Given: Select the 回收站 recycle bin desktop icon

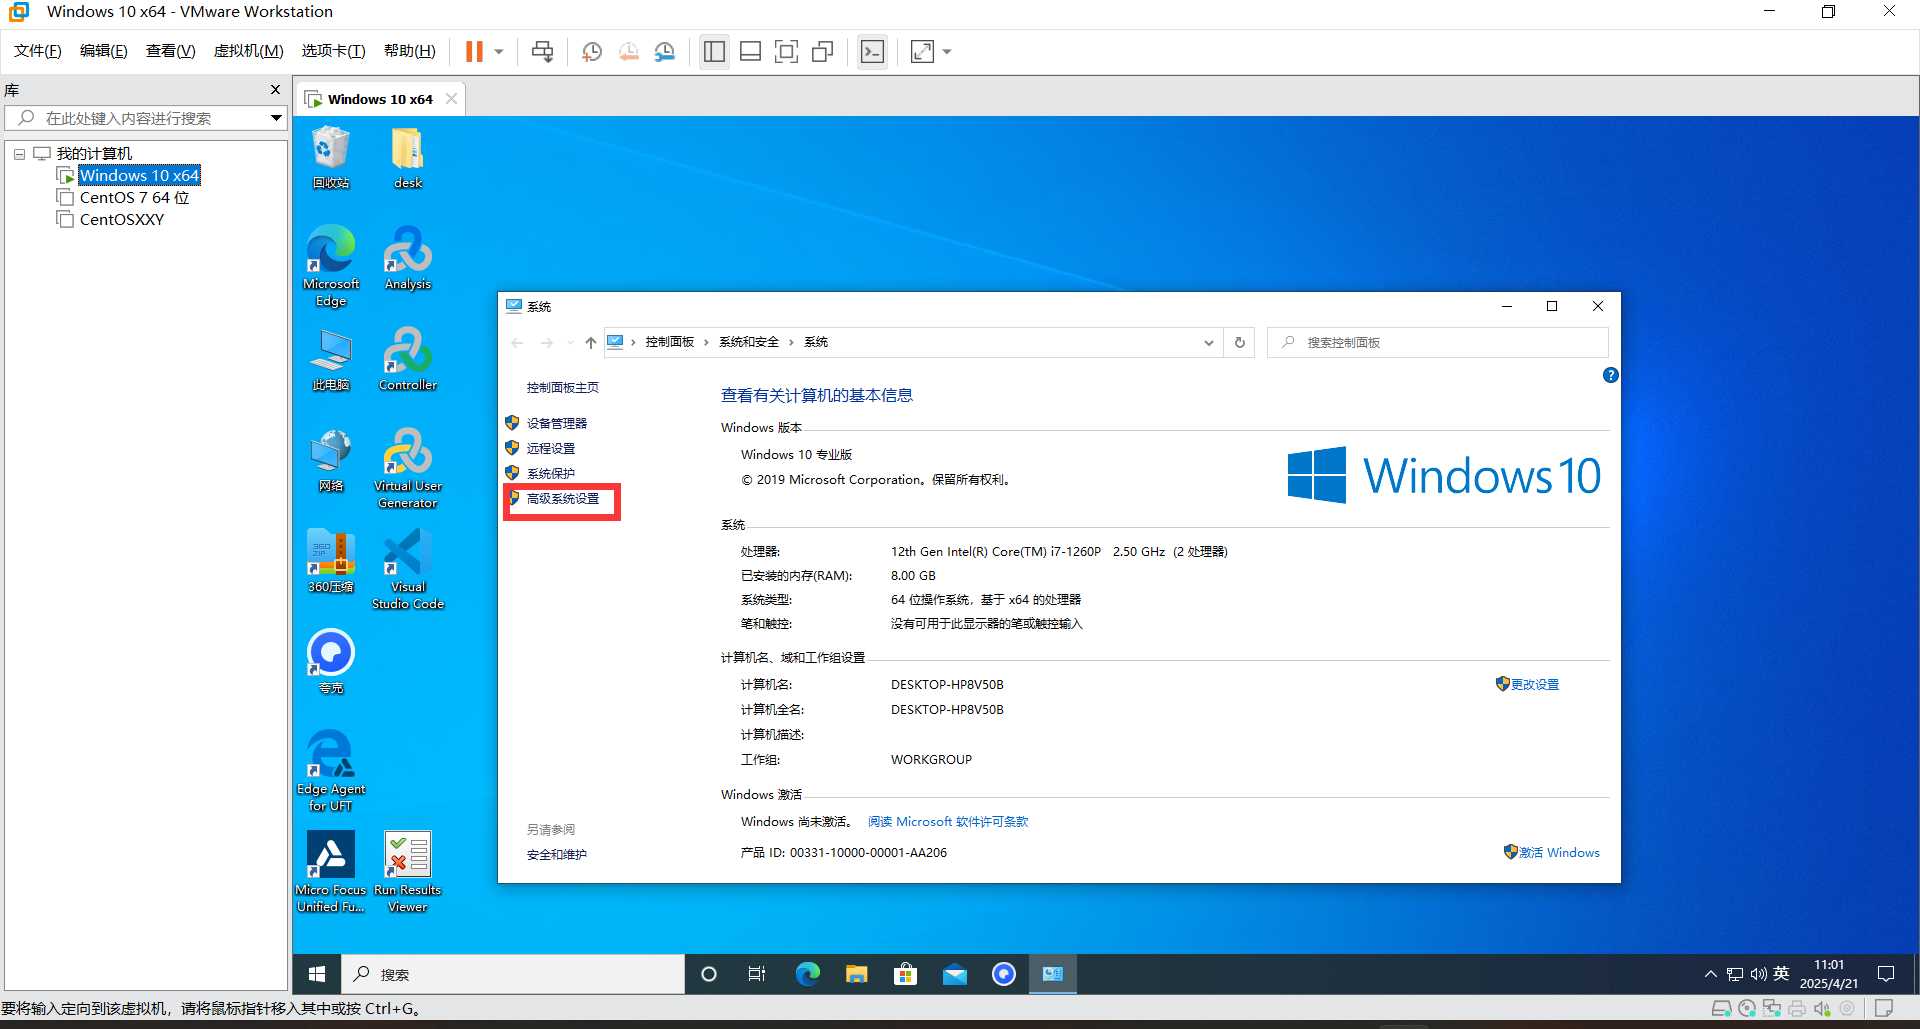Looking at the screenshot, I should click(331, 157).
